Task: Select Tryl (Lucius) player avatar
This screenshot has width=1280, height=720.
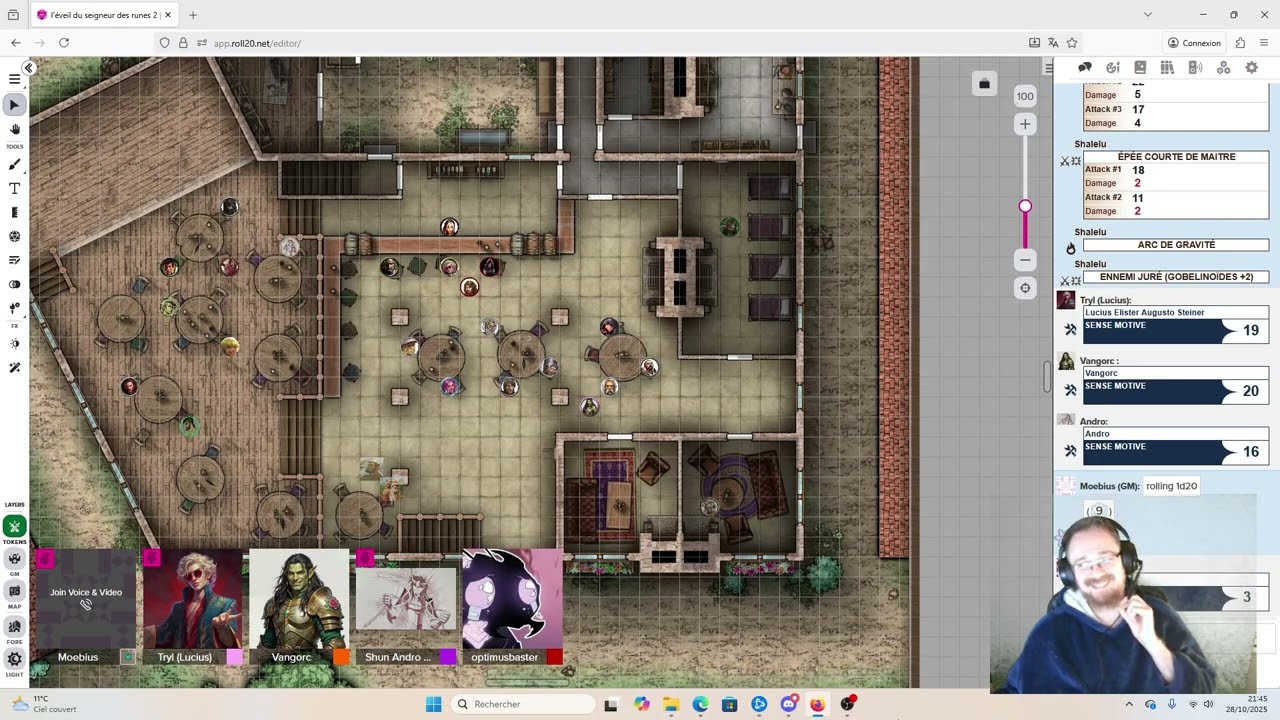Action: [x=193, y=598]
